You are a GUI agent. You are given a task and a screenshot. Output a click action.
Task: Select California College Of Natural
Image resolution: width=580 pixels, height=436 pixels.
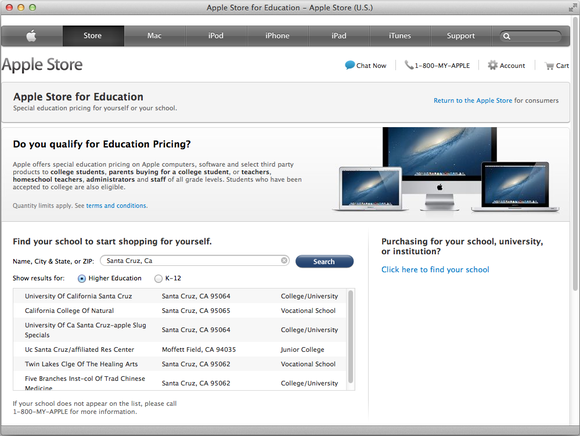180,310
